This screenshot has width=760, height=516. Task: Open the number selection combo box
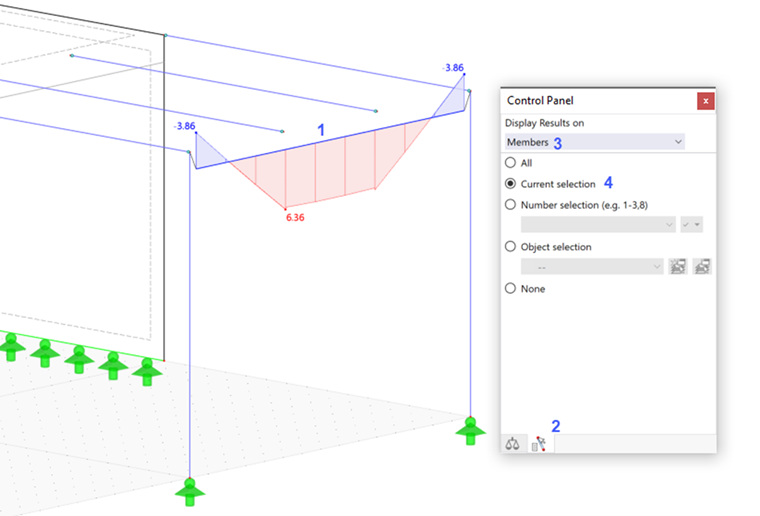click(598, 224)
